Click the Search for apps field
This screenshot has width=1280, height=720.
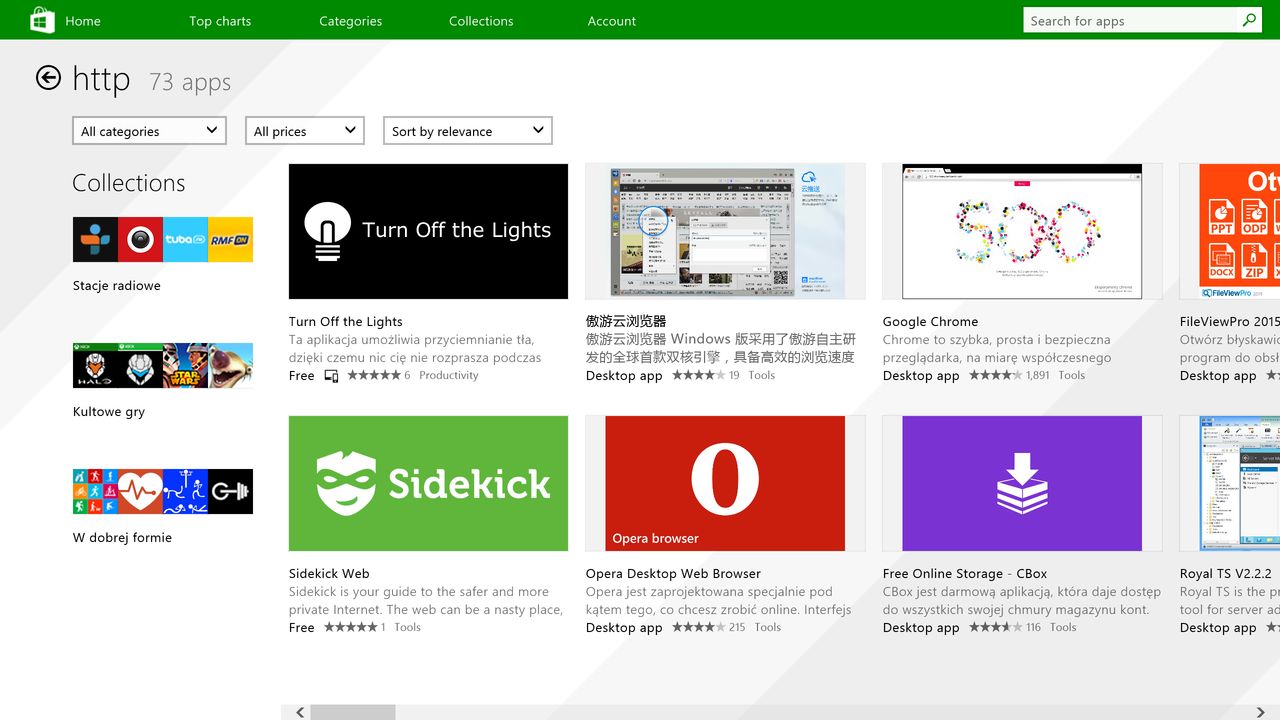[x=1131, y=20]
